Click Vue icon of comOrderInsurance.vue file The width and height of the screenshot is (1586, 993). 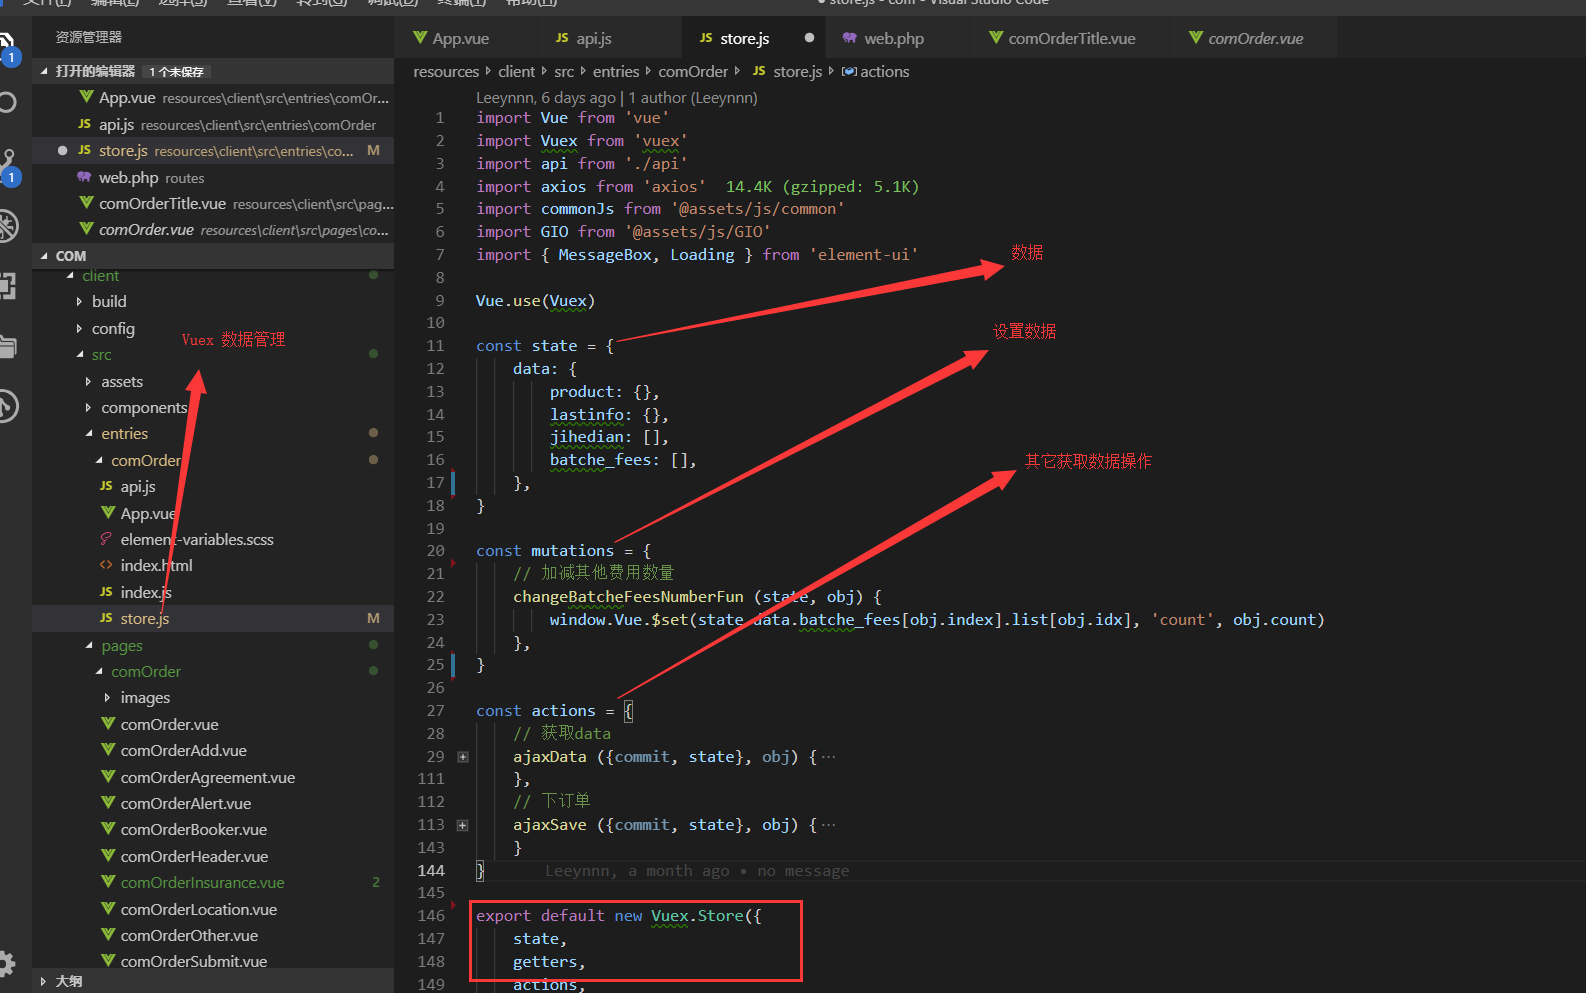point(108,882)
